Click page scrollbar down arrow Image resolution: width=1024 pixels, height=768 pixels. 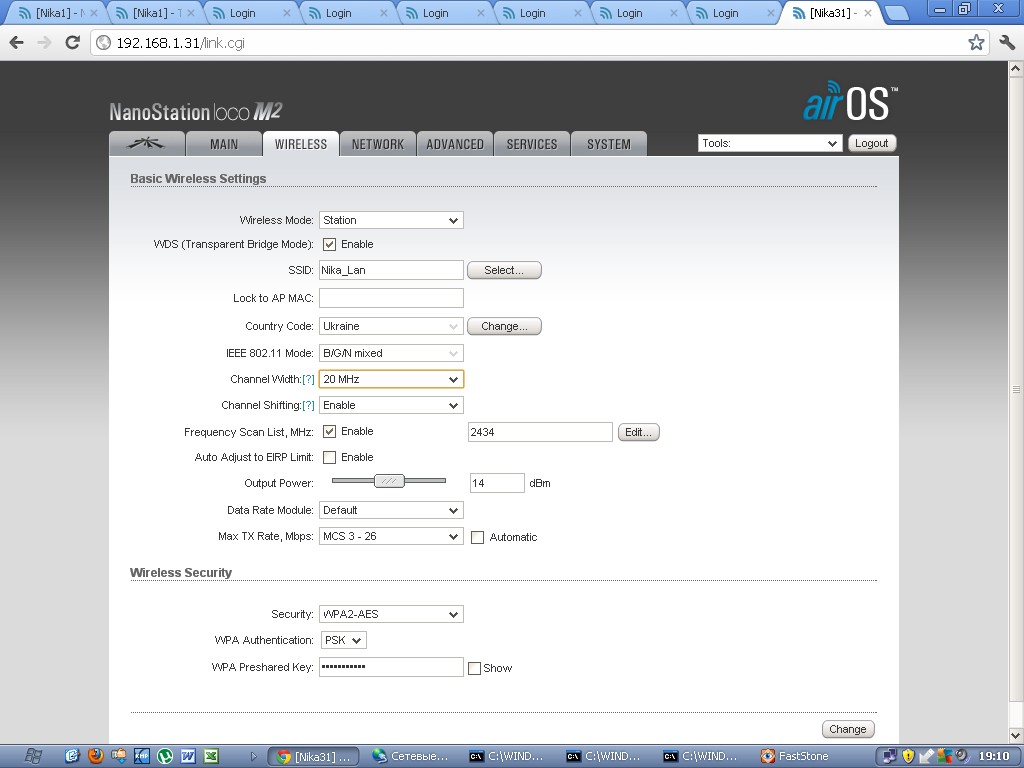tap(1016, 735)
